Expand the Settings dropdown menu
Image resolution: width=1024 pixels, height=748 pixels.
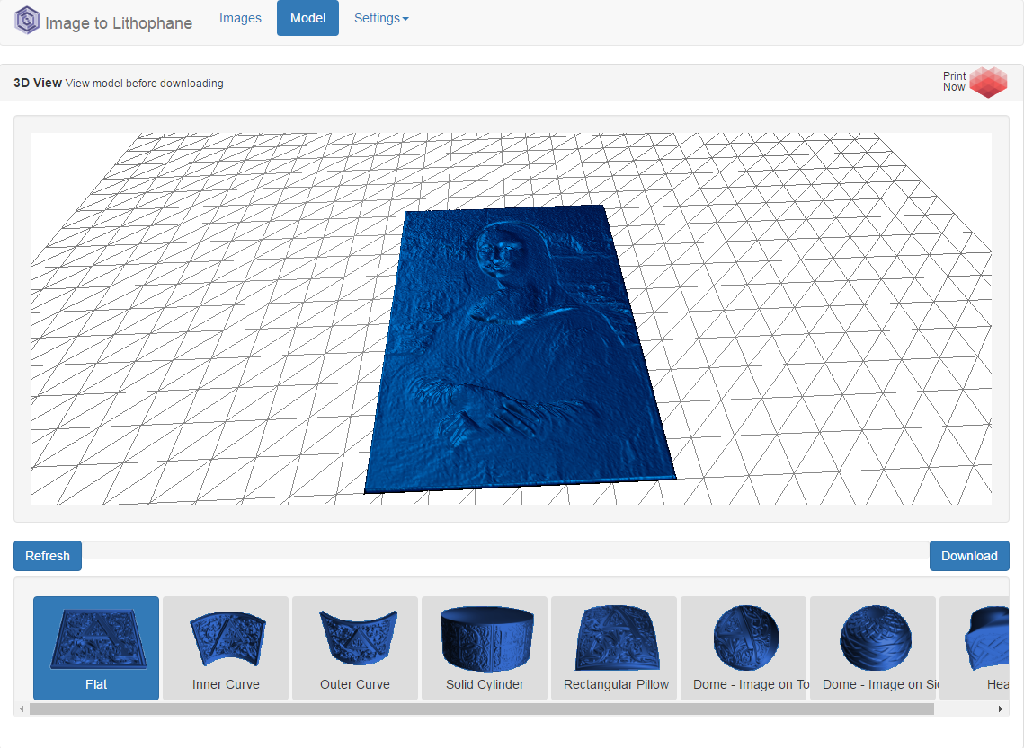coord(381,18)
